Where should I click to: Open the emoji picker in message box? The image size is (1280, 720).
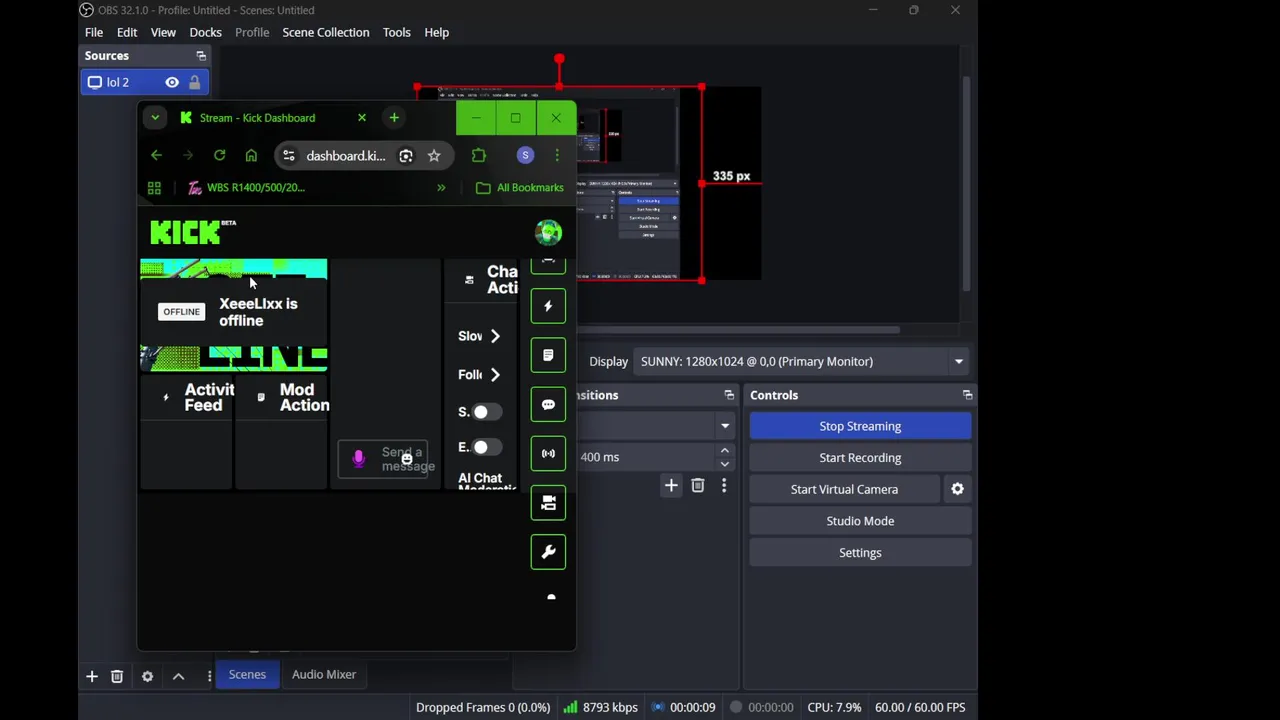click(406, 459)
